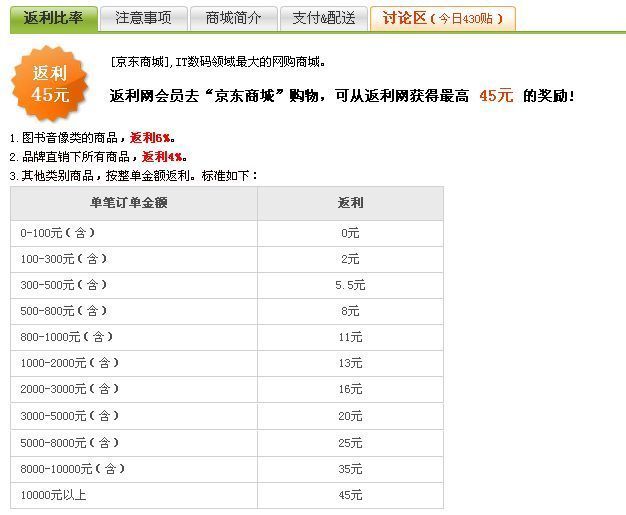626x515 pixels.
Task: Switch to the 返利比率 tab
Action: pyautogui.click(x=54, y=18)
